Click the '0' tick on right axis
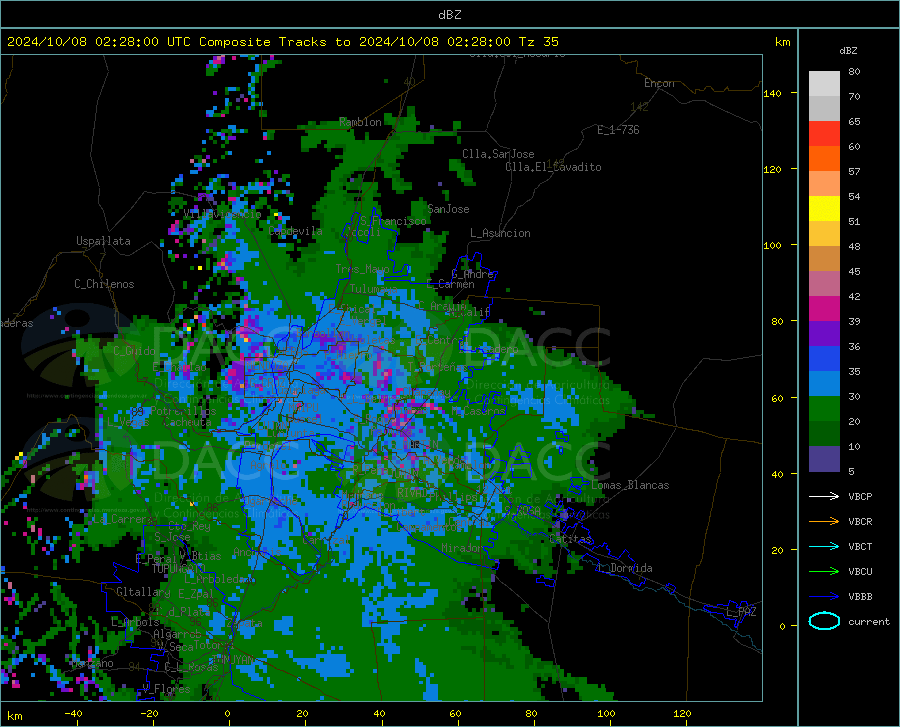The image size is (900, 727). pyautogui.click(x=782, y=626)
